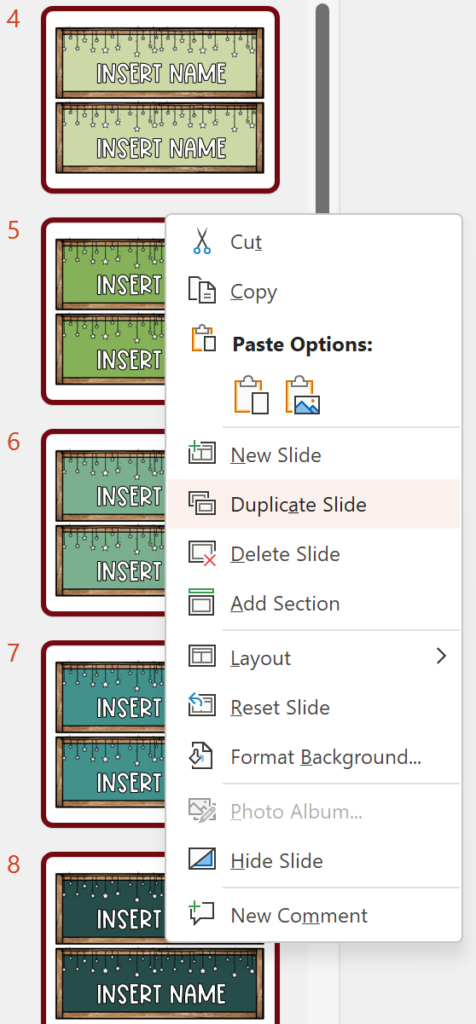This screenshot has width=476, height=1024.
Task: Click the scissors Cut icon
Action: coord(202,242)
